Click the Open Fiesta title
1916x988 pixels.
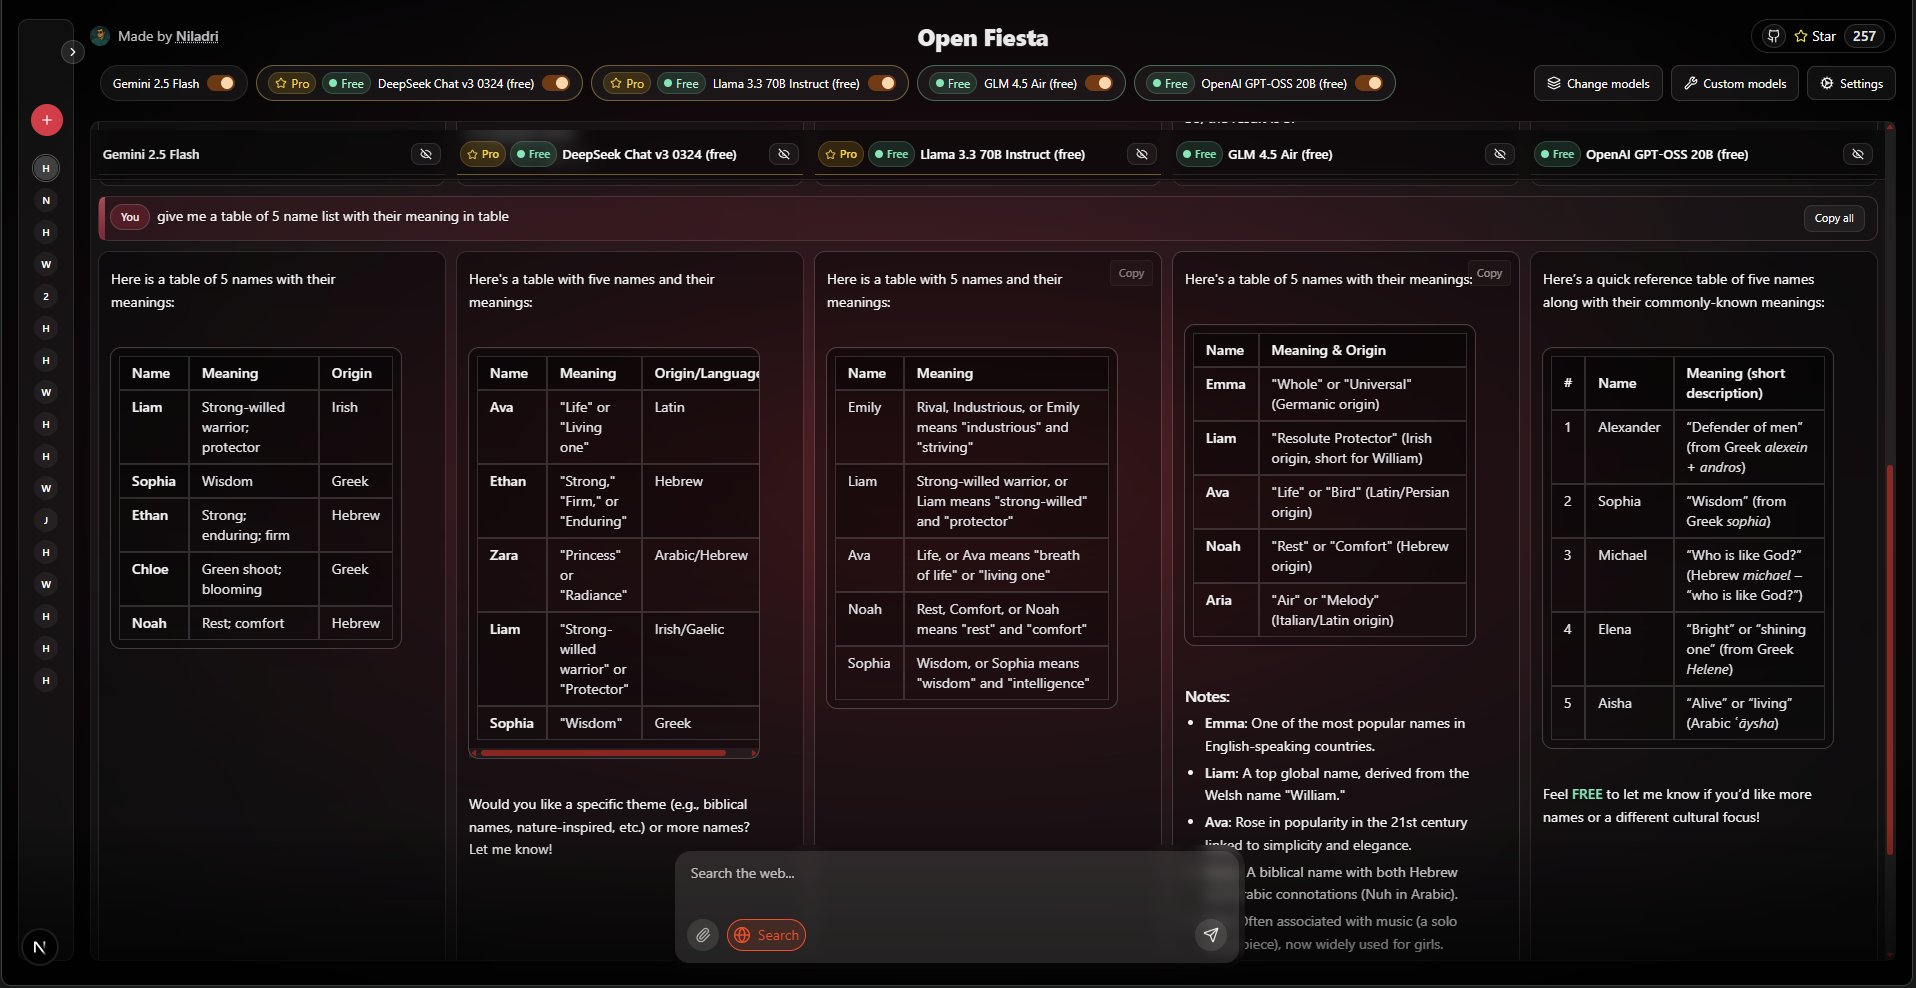(x=983, y=38)
